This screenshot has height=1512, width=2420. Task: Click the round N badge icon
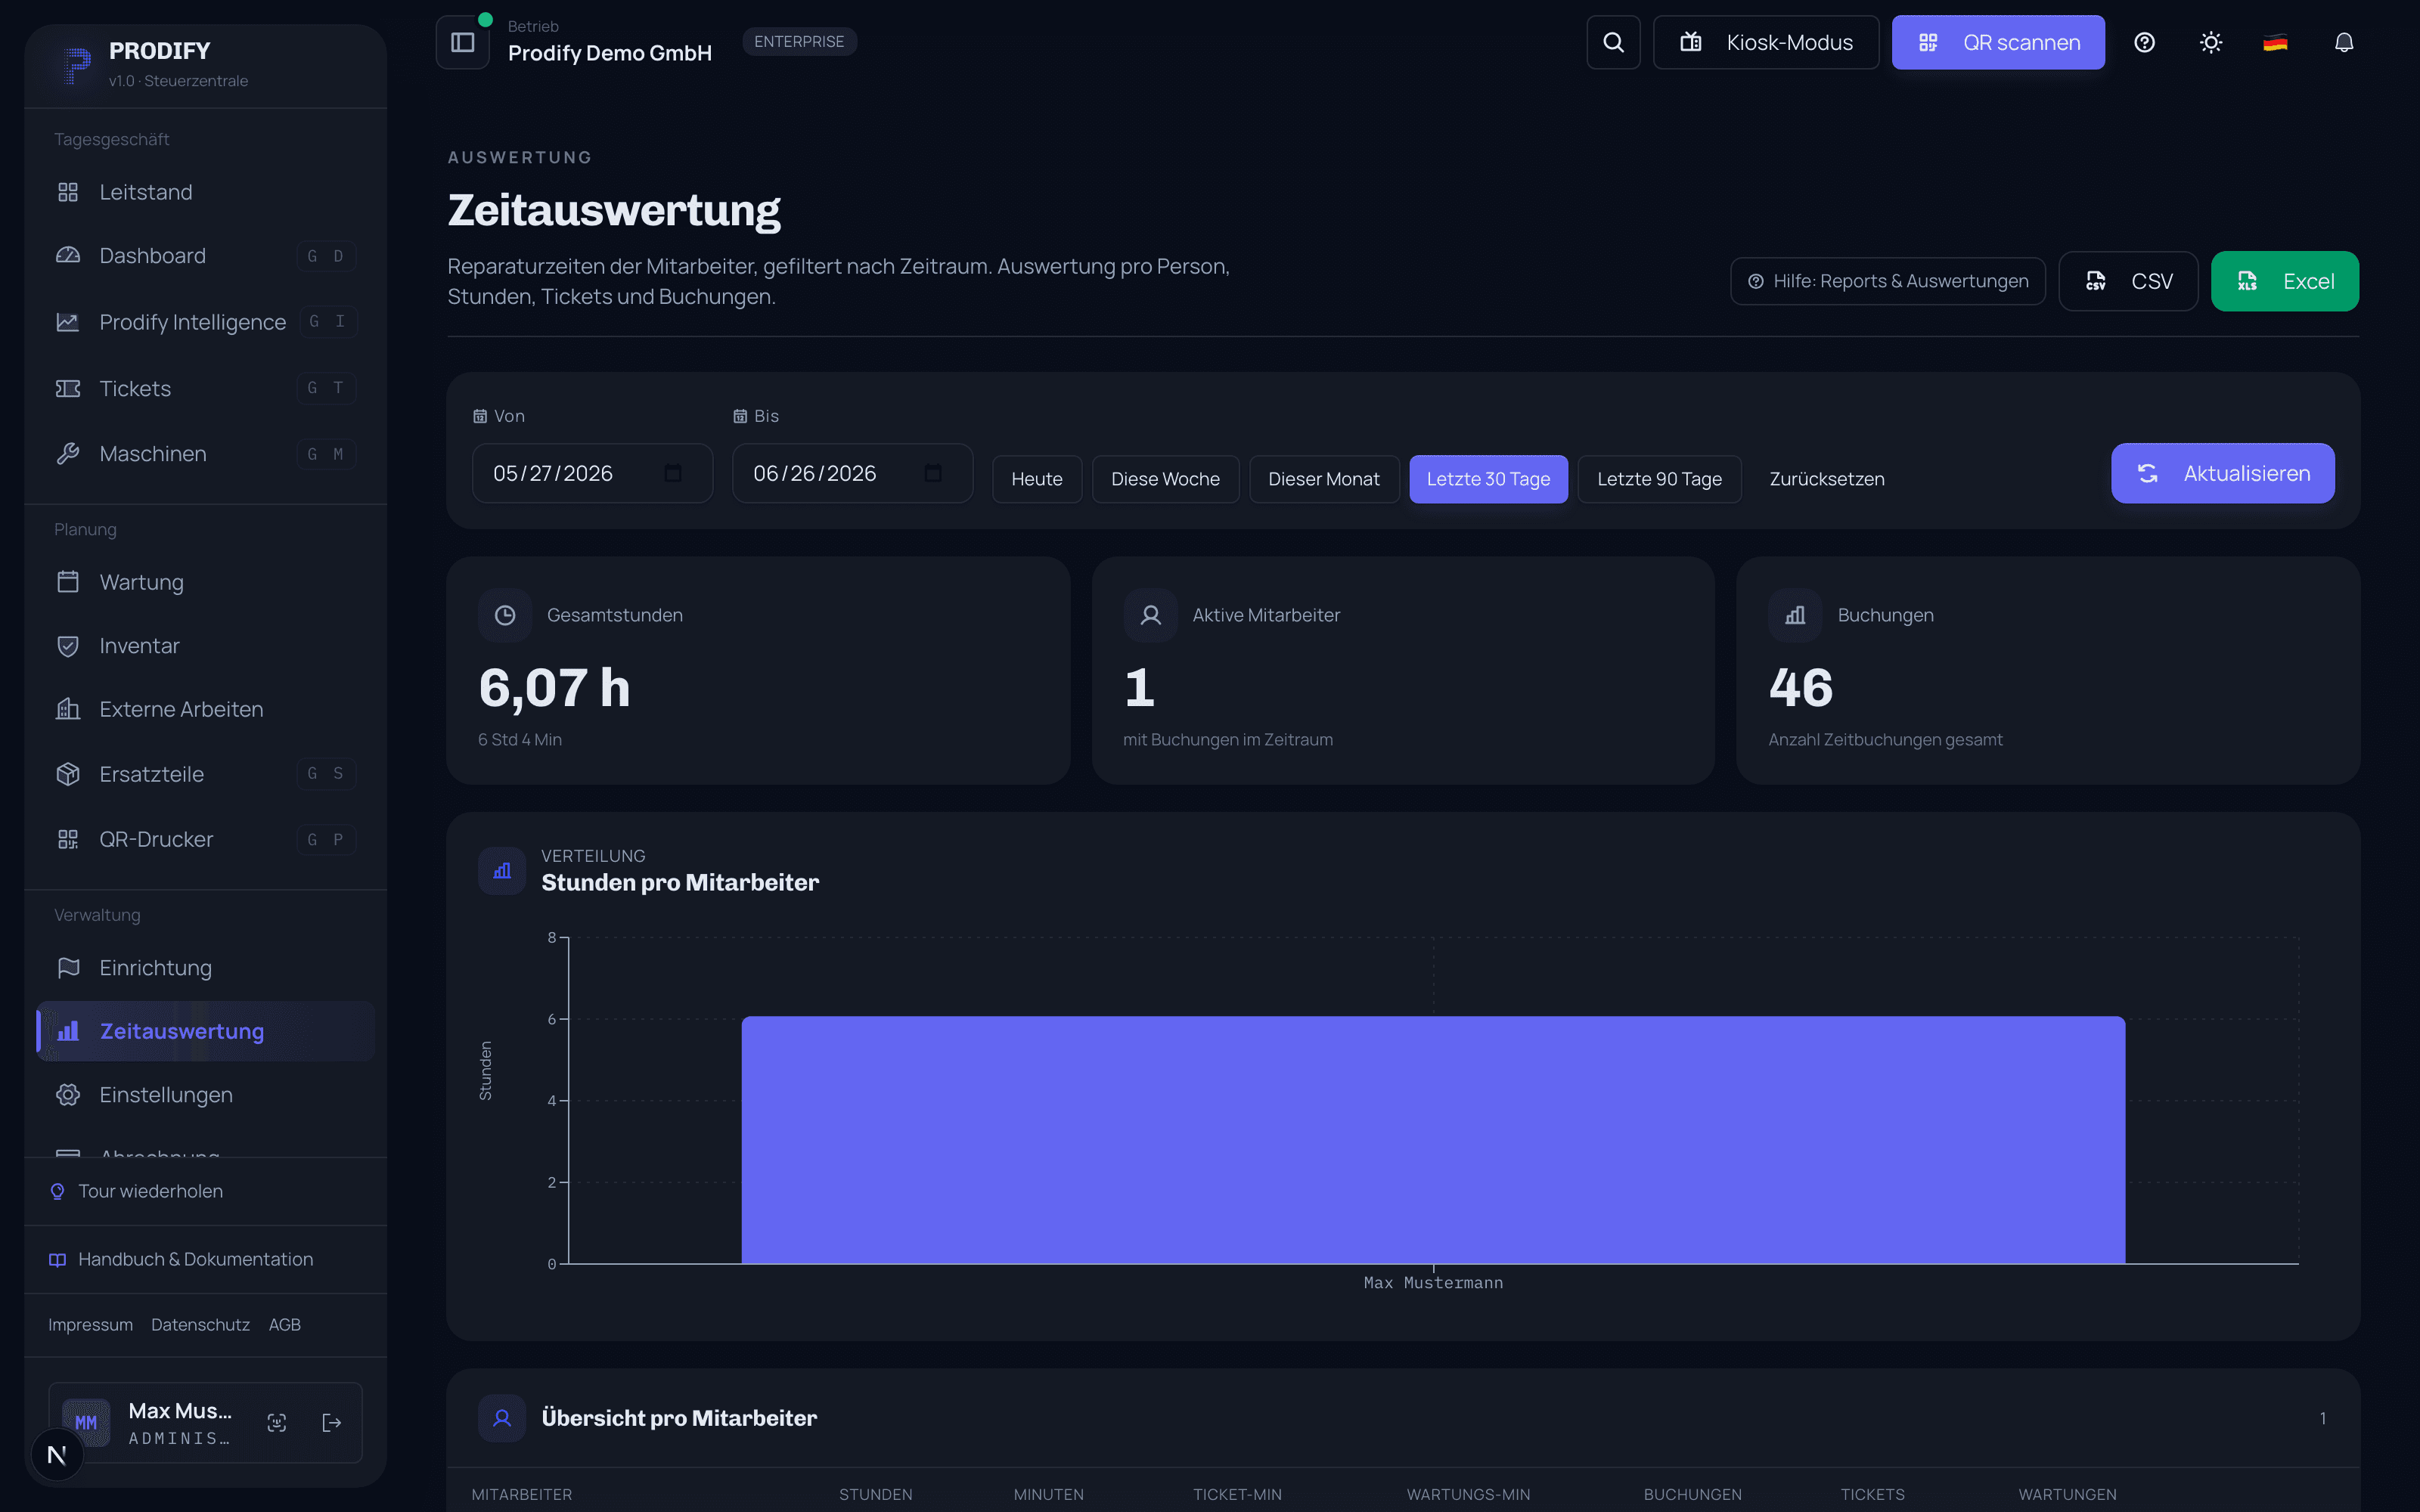point(57,1455)
